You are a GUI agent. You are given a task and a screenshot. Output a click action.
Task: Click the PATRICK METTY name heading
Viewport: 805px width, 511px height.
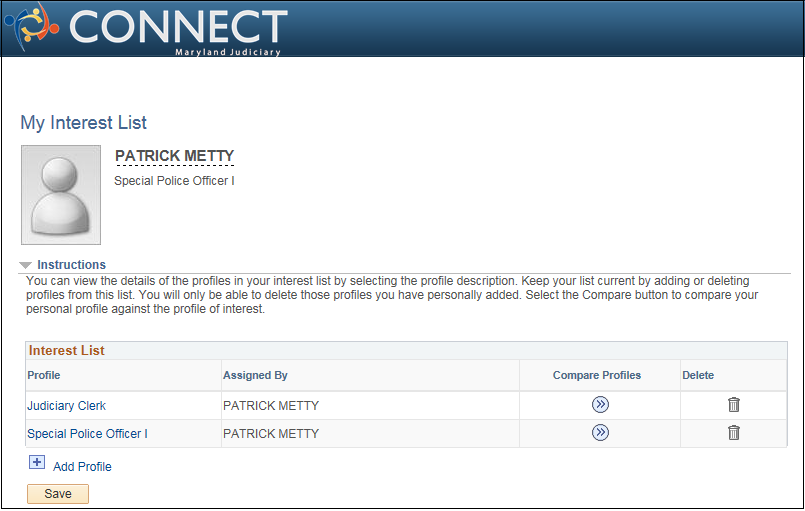pos(174,156)
